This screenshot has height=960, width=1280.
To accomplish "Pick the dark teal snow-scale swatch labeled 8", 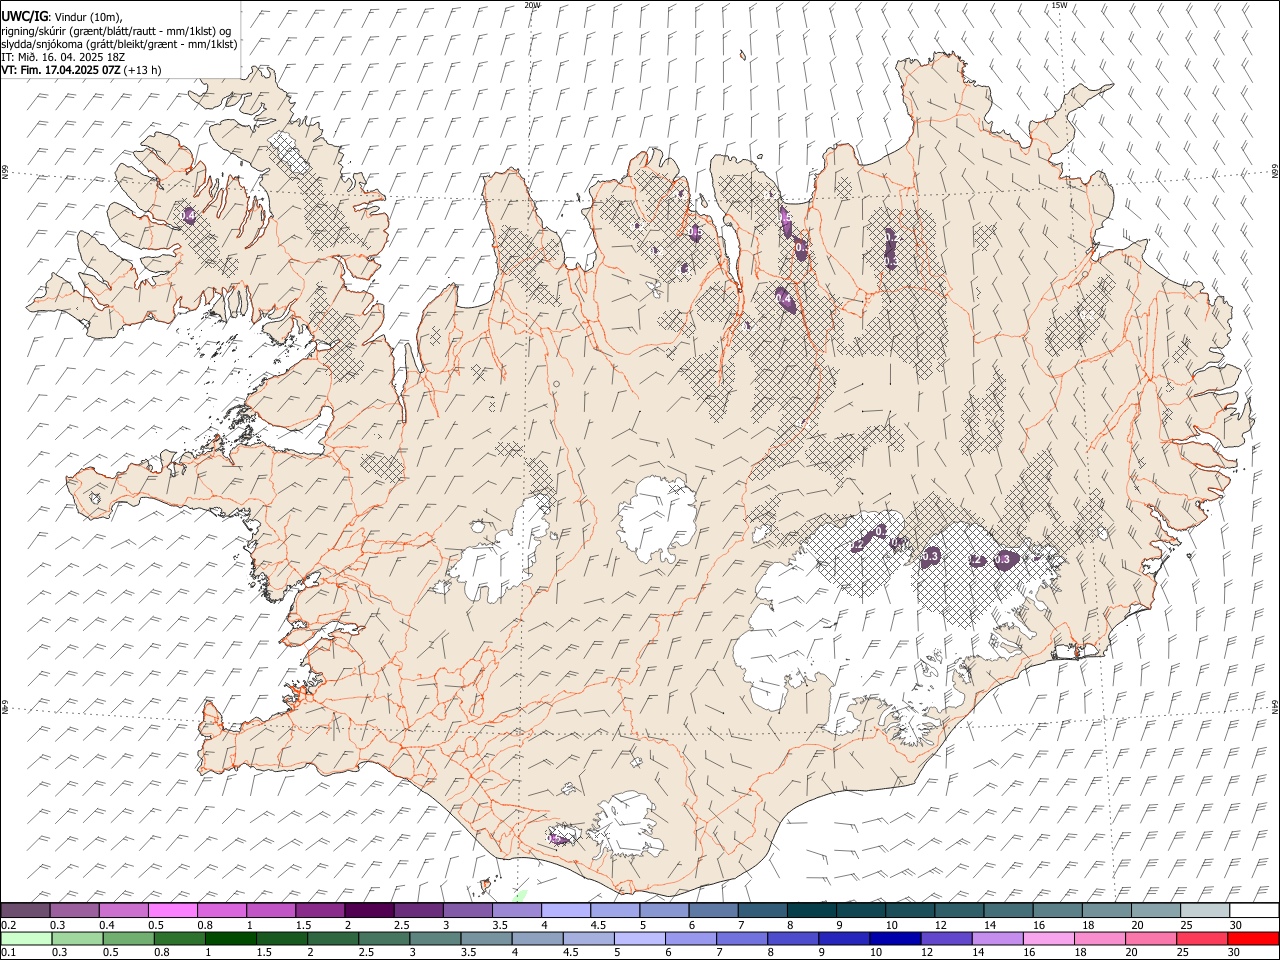I will tap(811, 911).
